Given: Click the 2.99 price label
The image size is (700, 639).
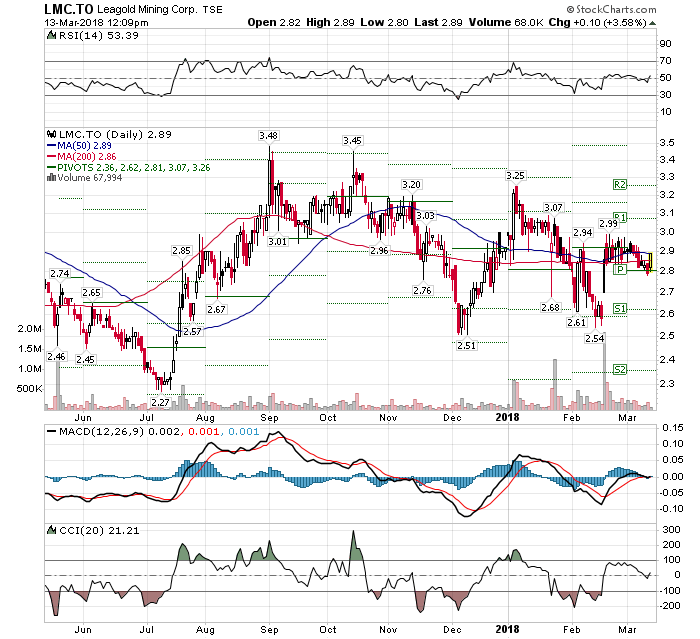Looking at the screenshot, I should click(x=608, y=224).
